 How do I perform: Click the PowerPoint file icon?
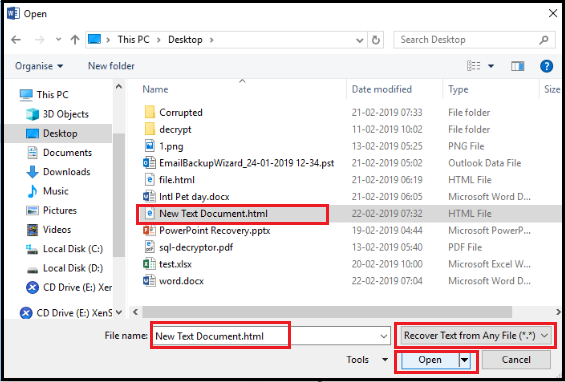click(x=149, y=230)
